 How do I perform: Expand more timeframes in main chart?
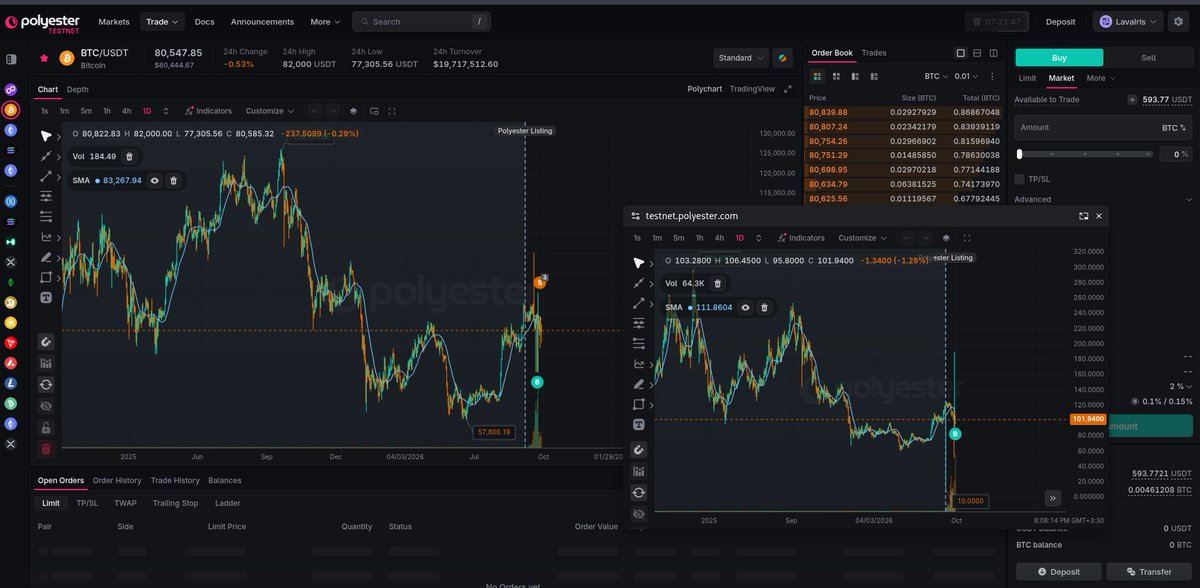pyautogui.click(x=166, y=111)
